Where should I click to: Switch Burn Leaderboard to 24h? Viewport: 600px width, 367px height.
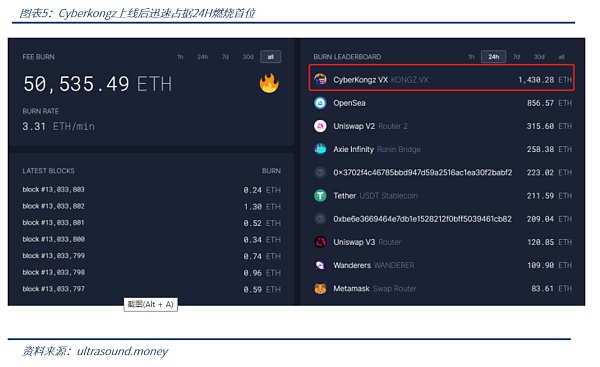click(x=494, y=57)
